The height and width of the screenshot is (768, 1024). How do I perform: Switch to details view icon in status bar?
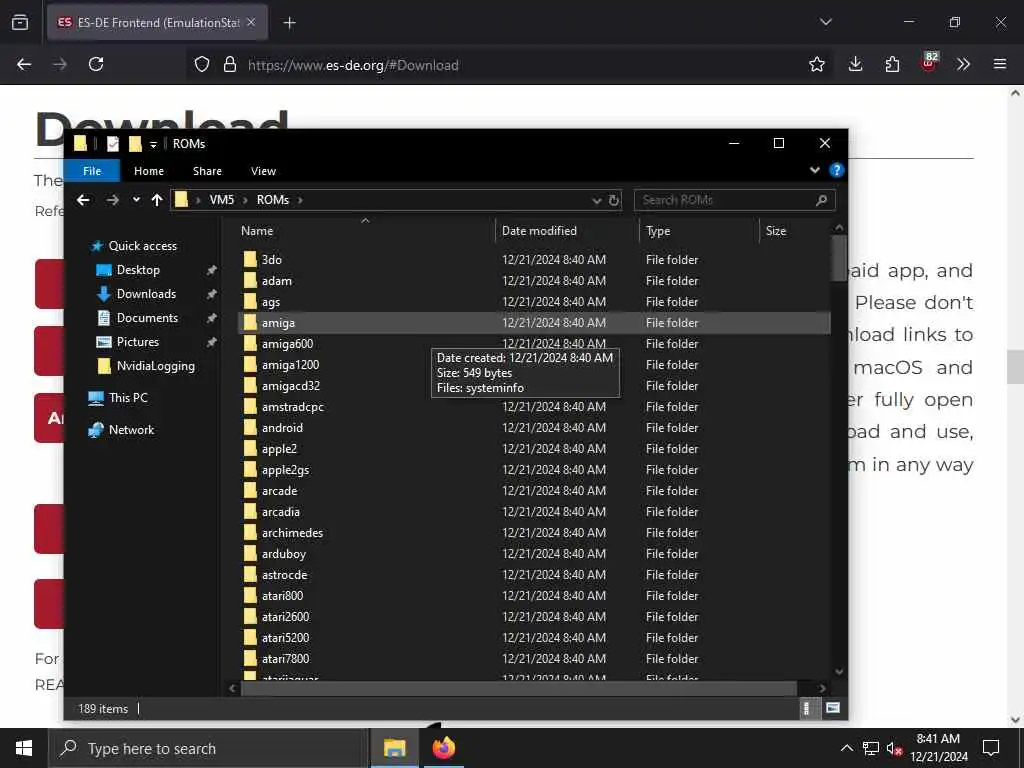(x=807, y=708)
